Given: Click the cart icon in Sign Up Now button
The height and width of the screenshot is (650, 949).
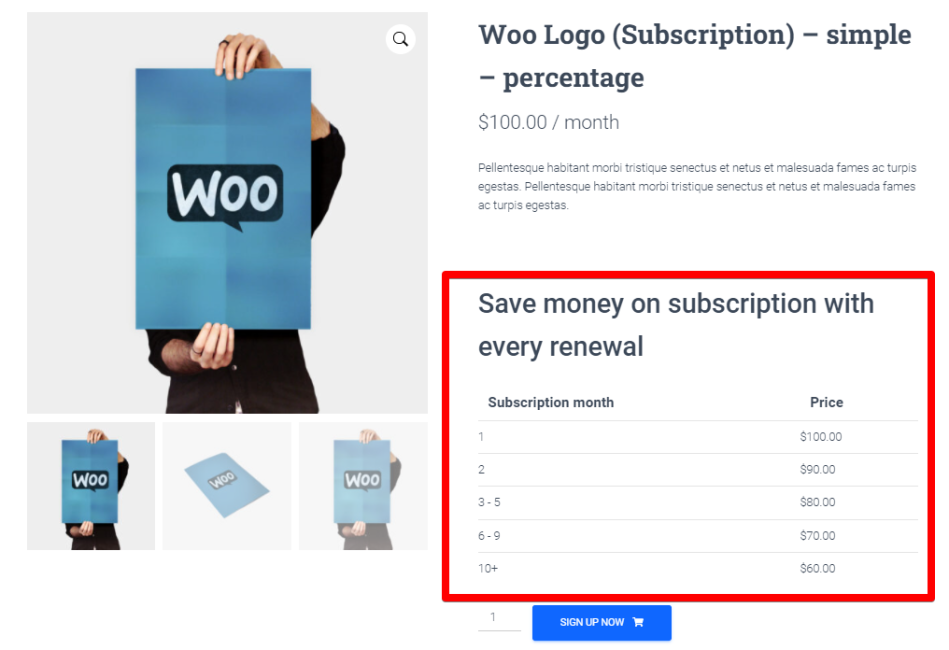Looking at the screenshot, I should [638, 622].
